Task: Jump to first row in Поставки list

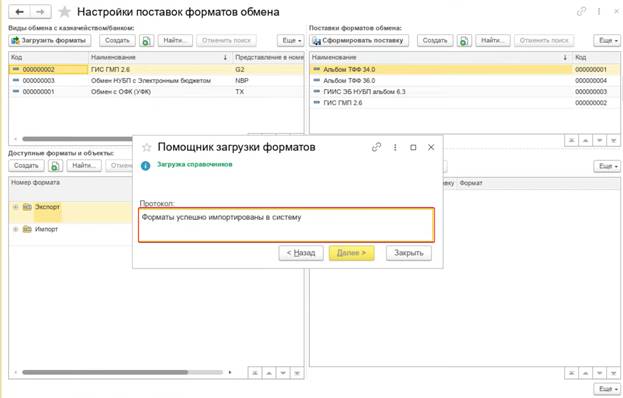Action: (x=571, y=140)
